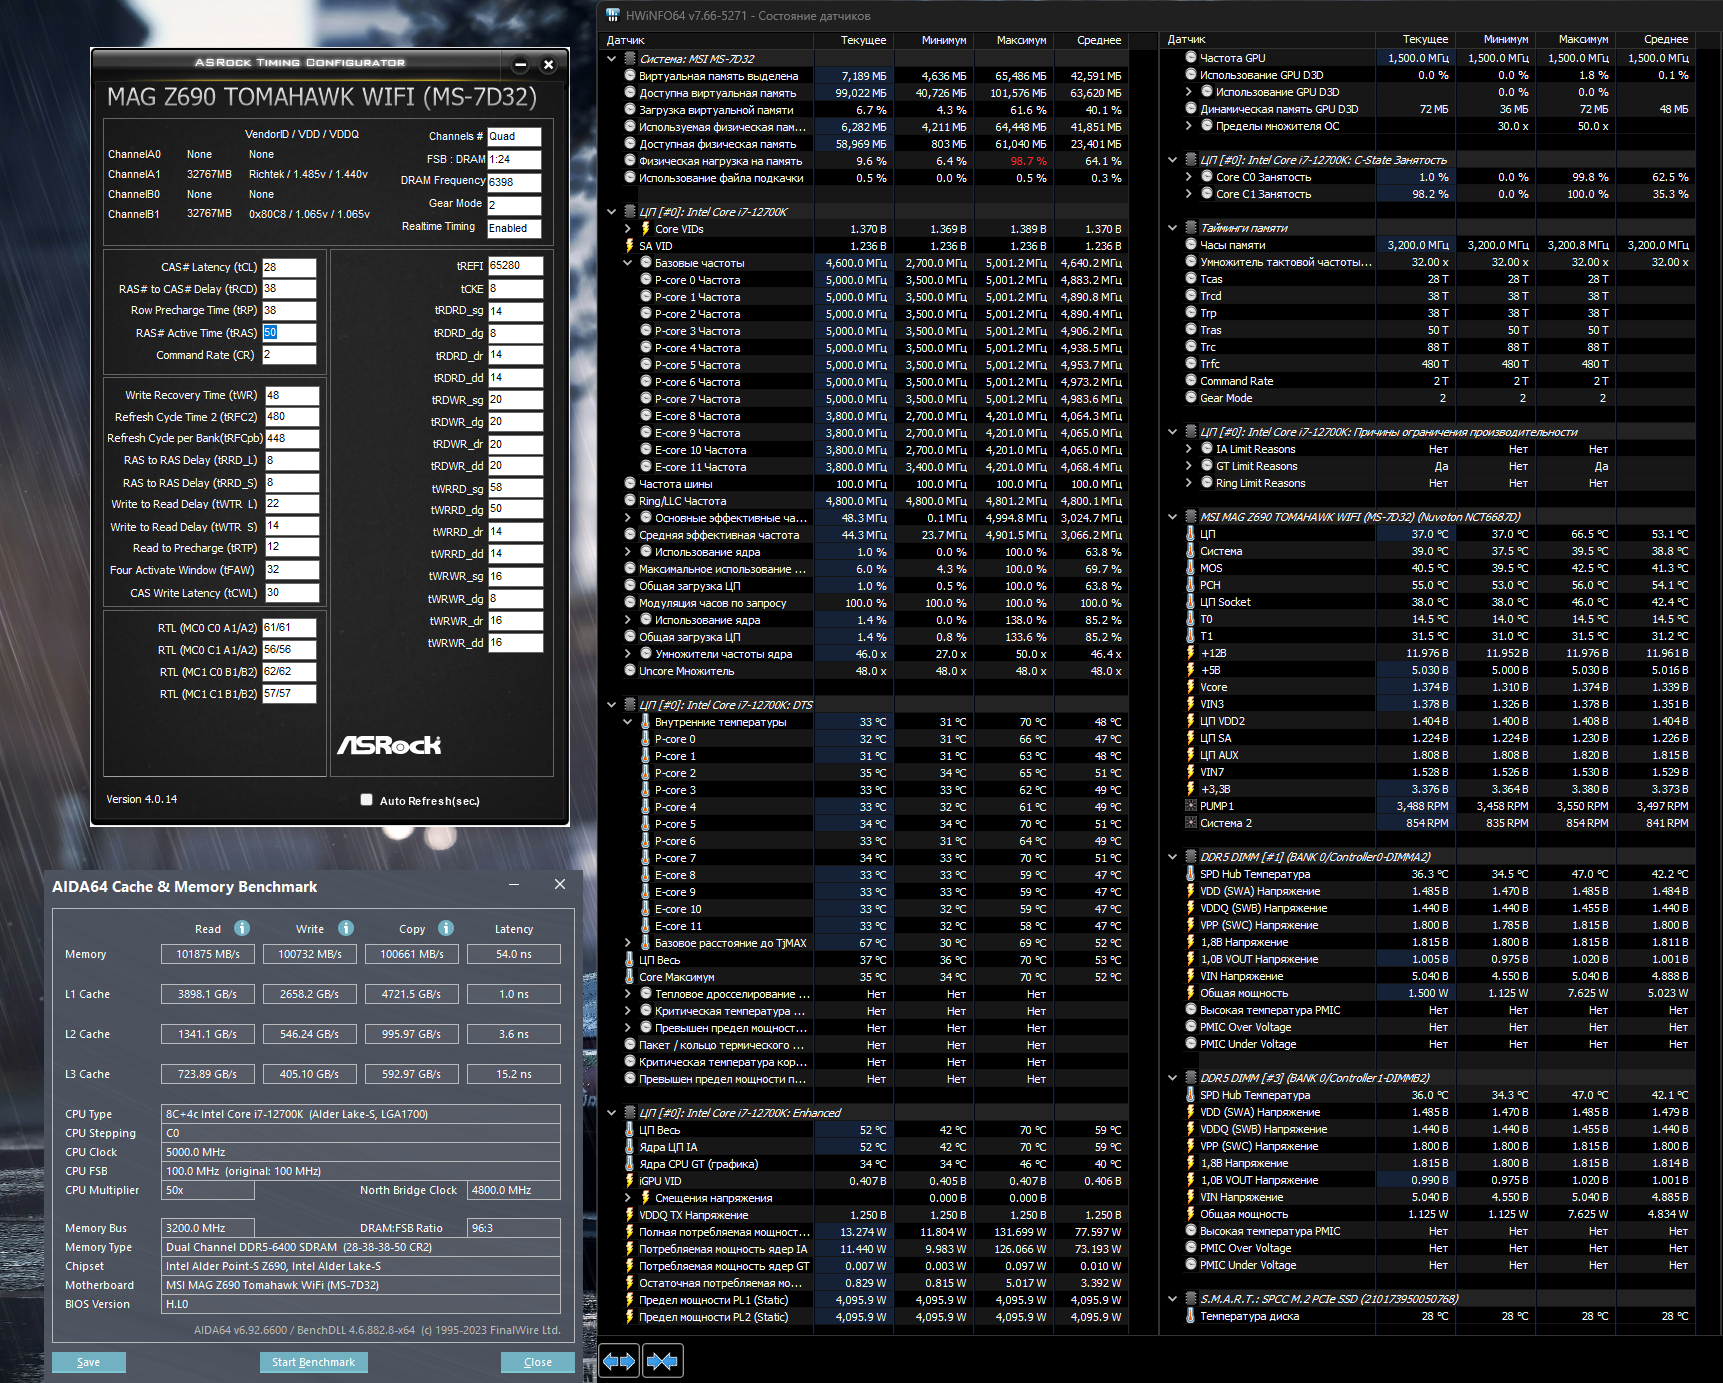Screen dimensions: 1723x1383
Task: Click the Среднее column header in left HWiNFO panel
Action: 1090,40
